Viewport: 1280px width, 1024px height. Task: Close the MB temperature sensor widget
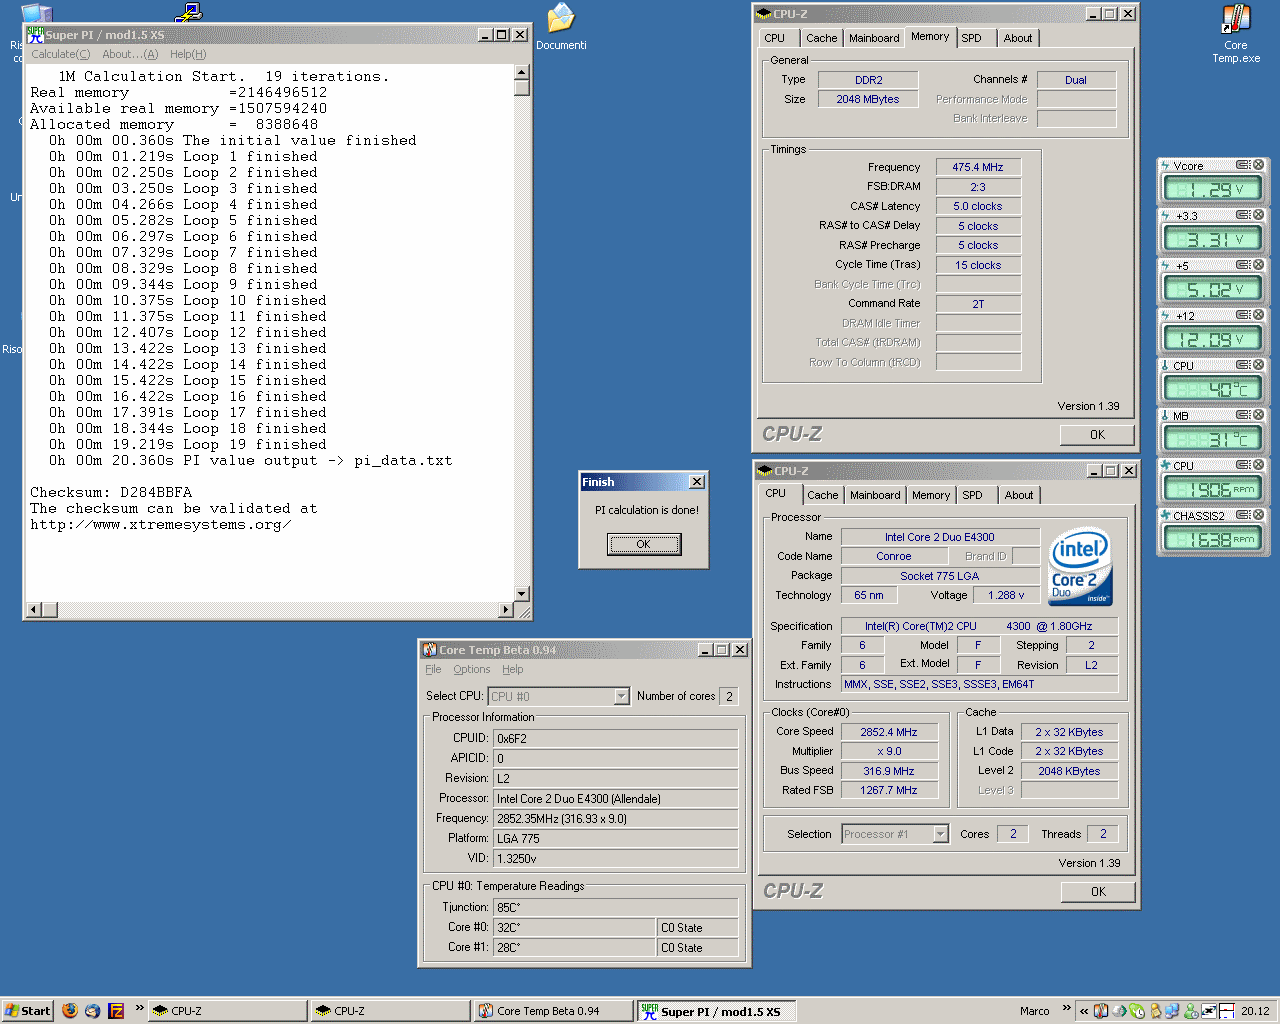1259,415
